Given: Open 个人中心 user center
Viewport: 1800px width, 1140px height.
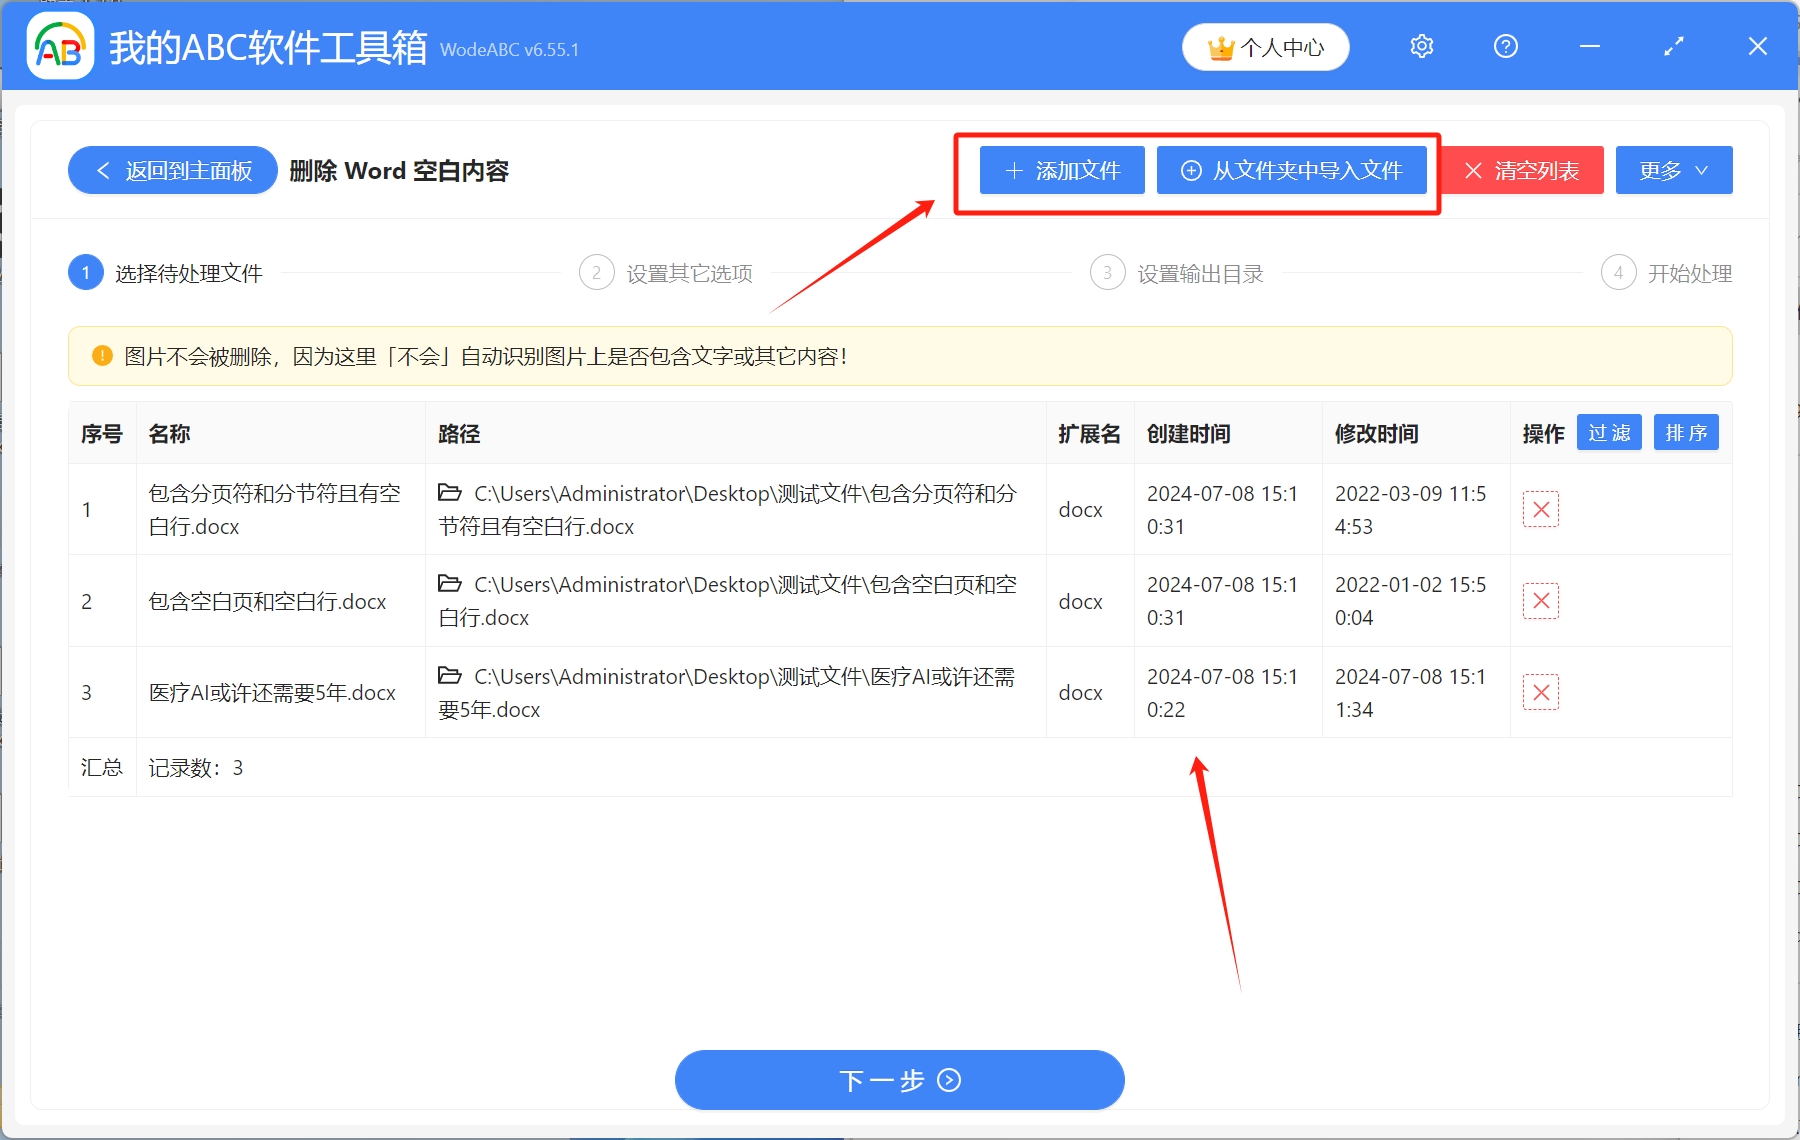Looking at the screenshot, I should coord(1265,47).
